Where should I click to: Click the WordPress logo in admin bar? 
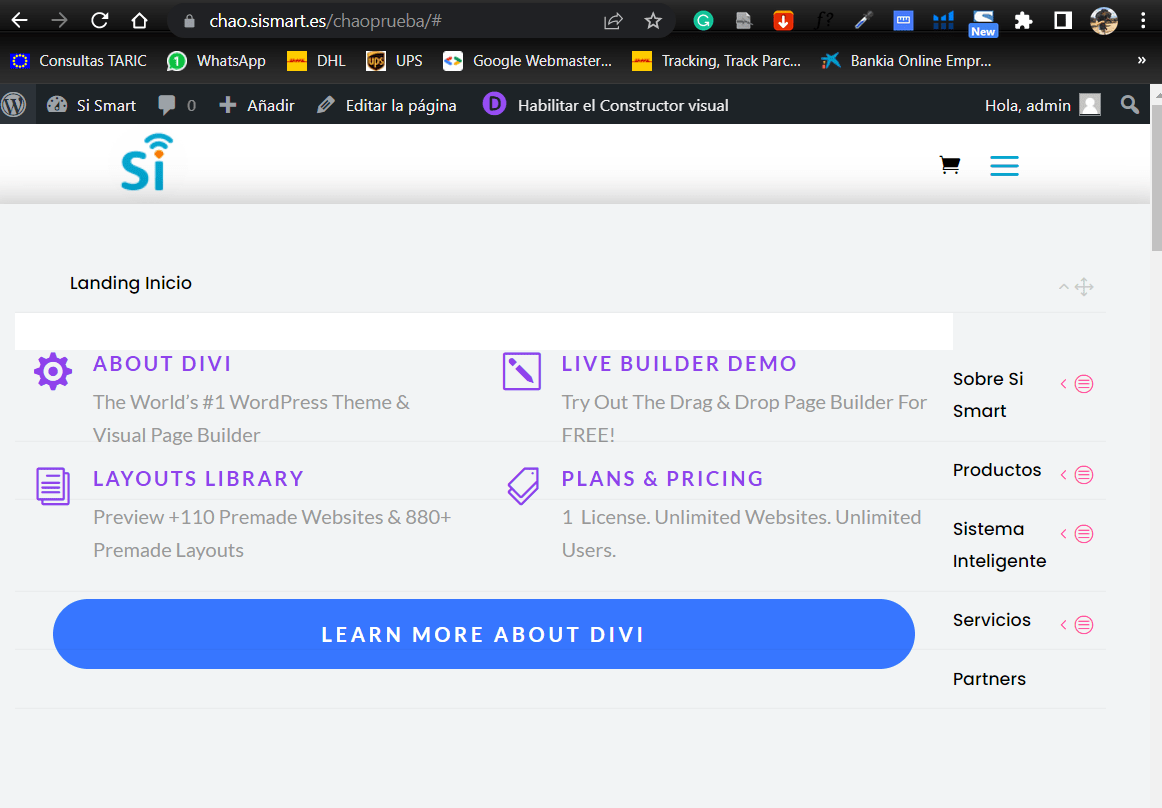[13, 105]
